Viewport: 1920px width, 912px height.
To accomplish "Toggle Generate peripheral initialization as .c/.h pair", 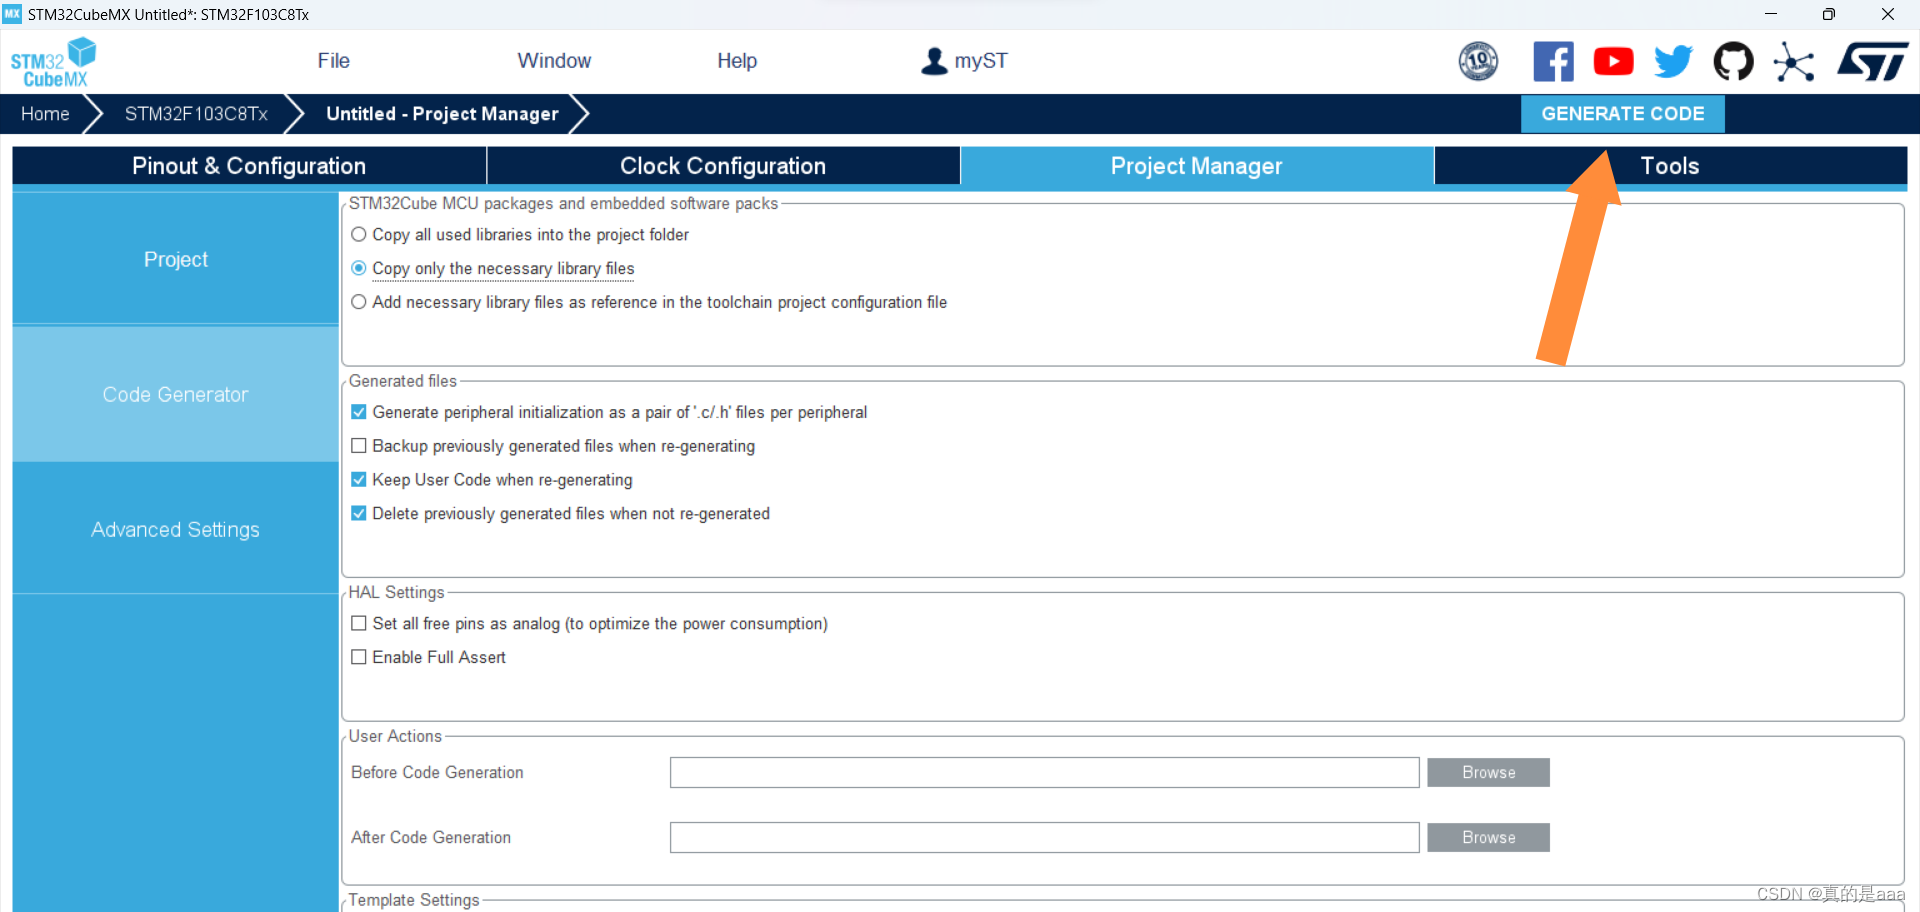I will pos(359,412).
